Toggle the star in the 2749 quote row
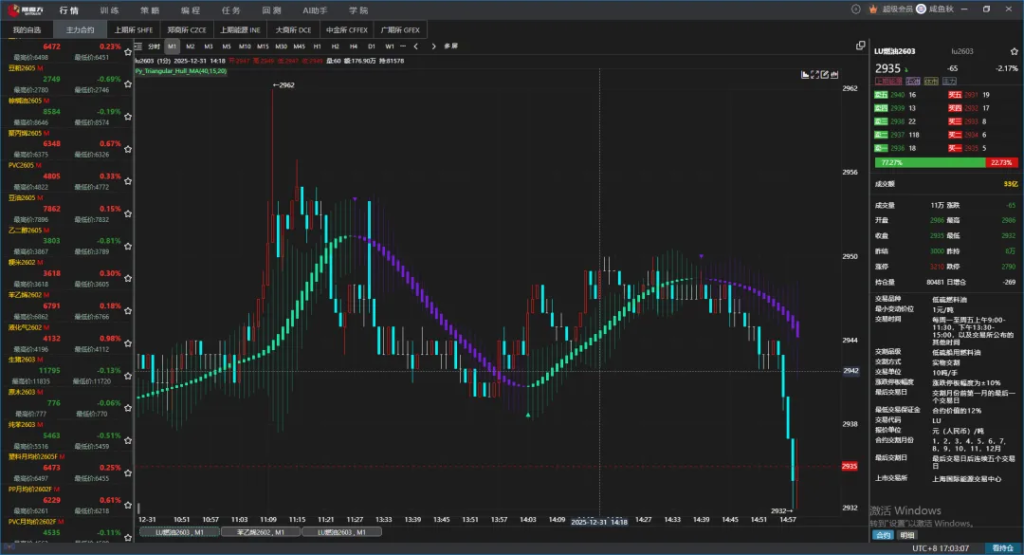The width and height of the screenshot is (1024, 555). coord(128,84)
